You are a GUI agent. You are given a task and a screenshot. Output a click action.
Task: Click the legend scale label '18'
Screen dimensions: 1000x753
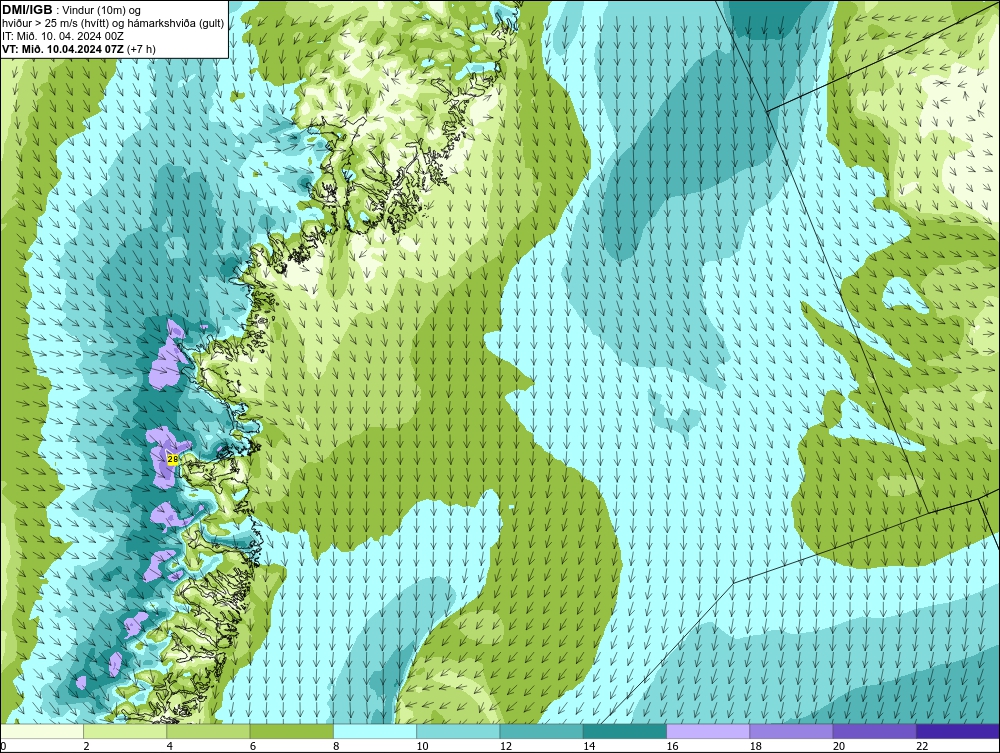[x=756, y=747]
